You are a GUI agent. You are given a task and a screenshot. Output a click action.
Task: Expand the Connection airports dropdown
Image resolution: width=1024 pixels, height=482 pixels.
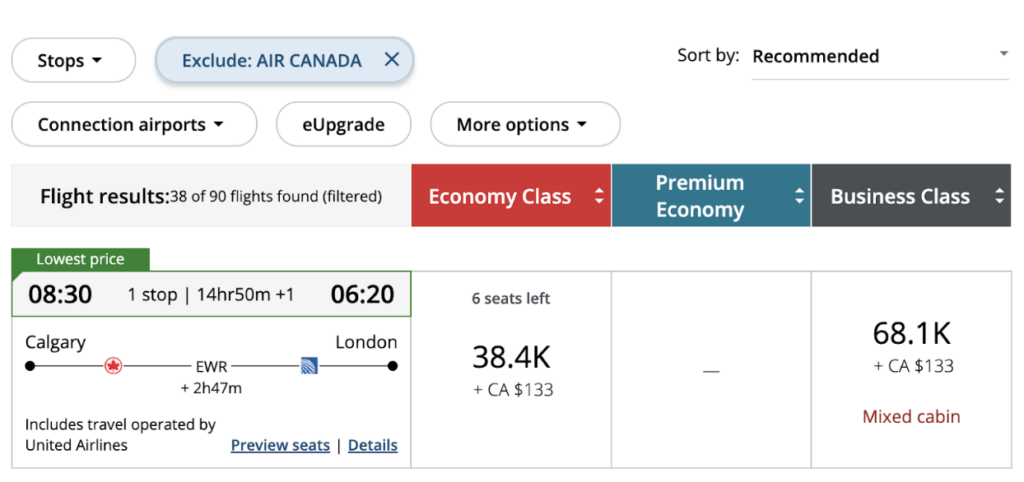133,125
